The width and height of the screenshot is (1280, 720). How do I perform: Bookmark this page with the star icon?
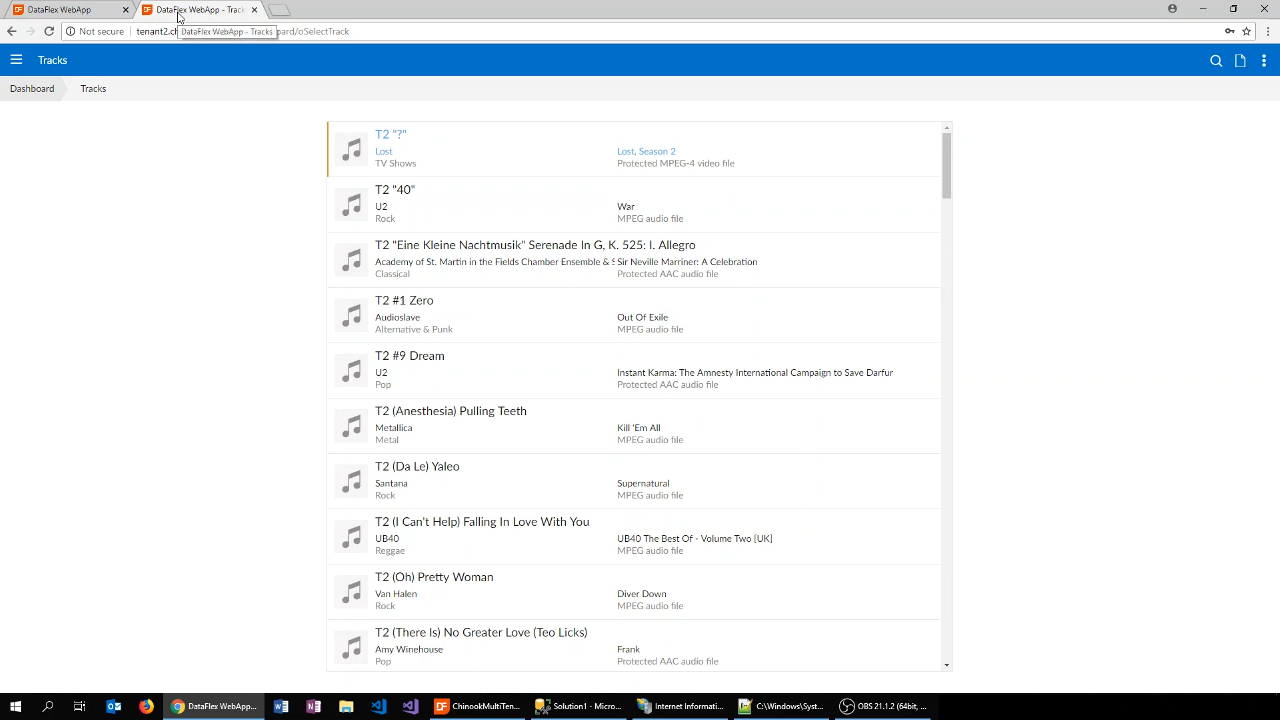coord(1246,31)
